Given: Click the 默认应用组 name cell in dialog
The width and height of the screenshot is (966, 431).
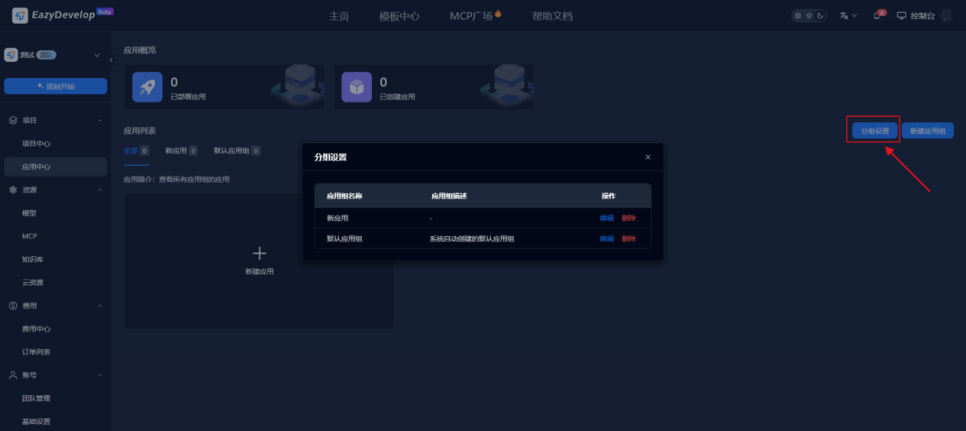Looking at the screenshot, I should [x=344, y=239].
